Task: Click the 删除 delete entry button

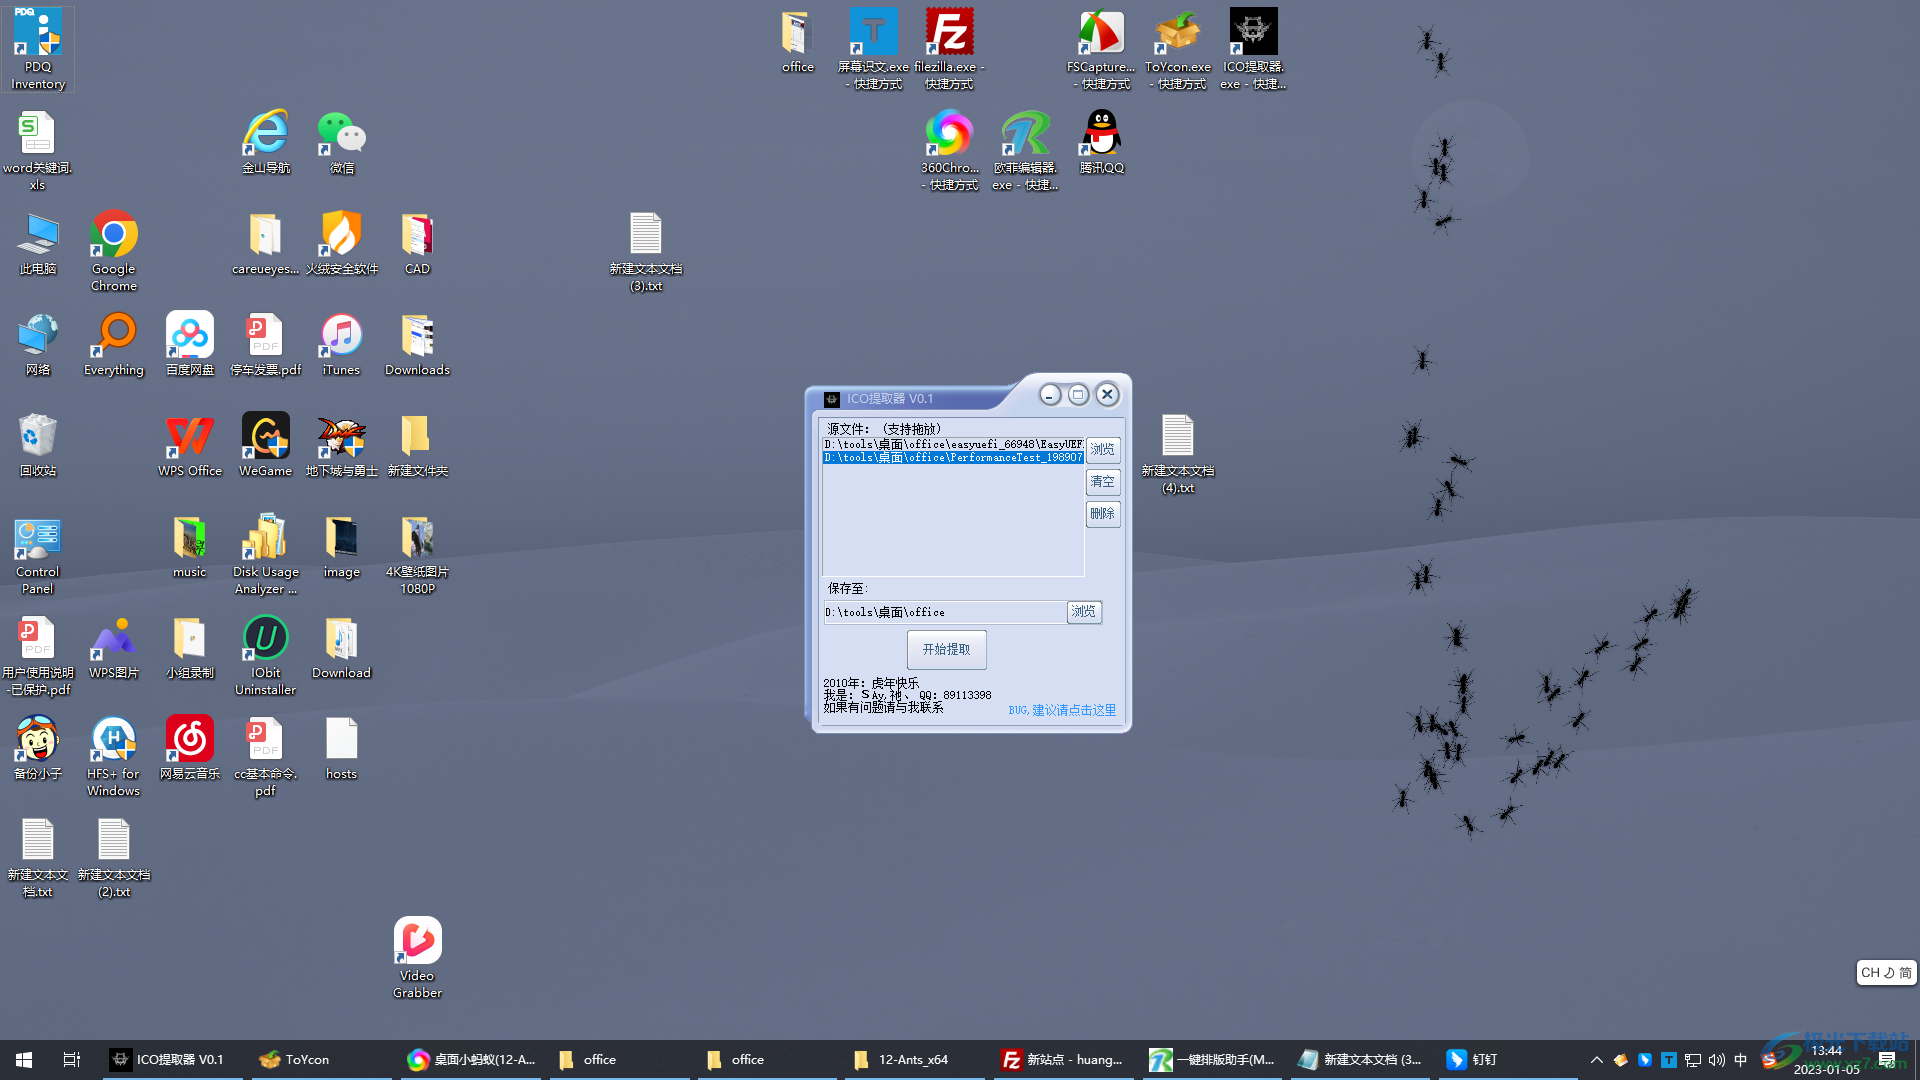Action: [x=1102, y=514]
